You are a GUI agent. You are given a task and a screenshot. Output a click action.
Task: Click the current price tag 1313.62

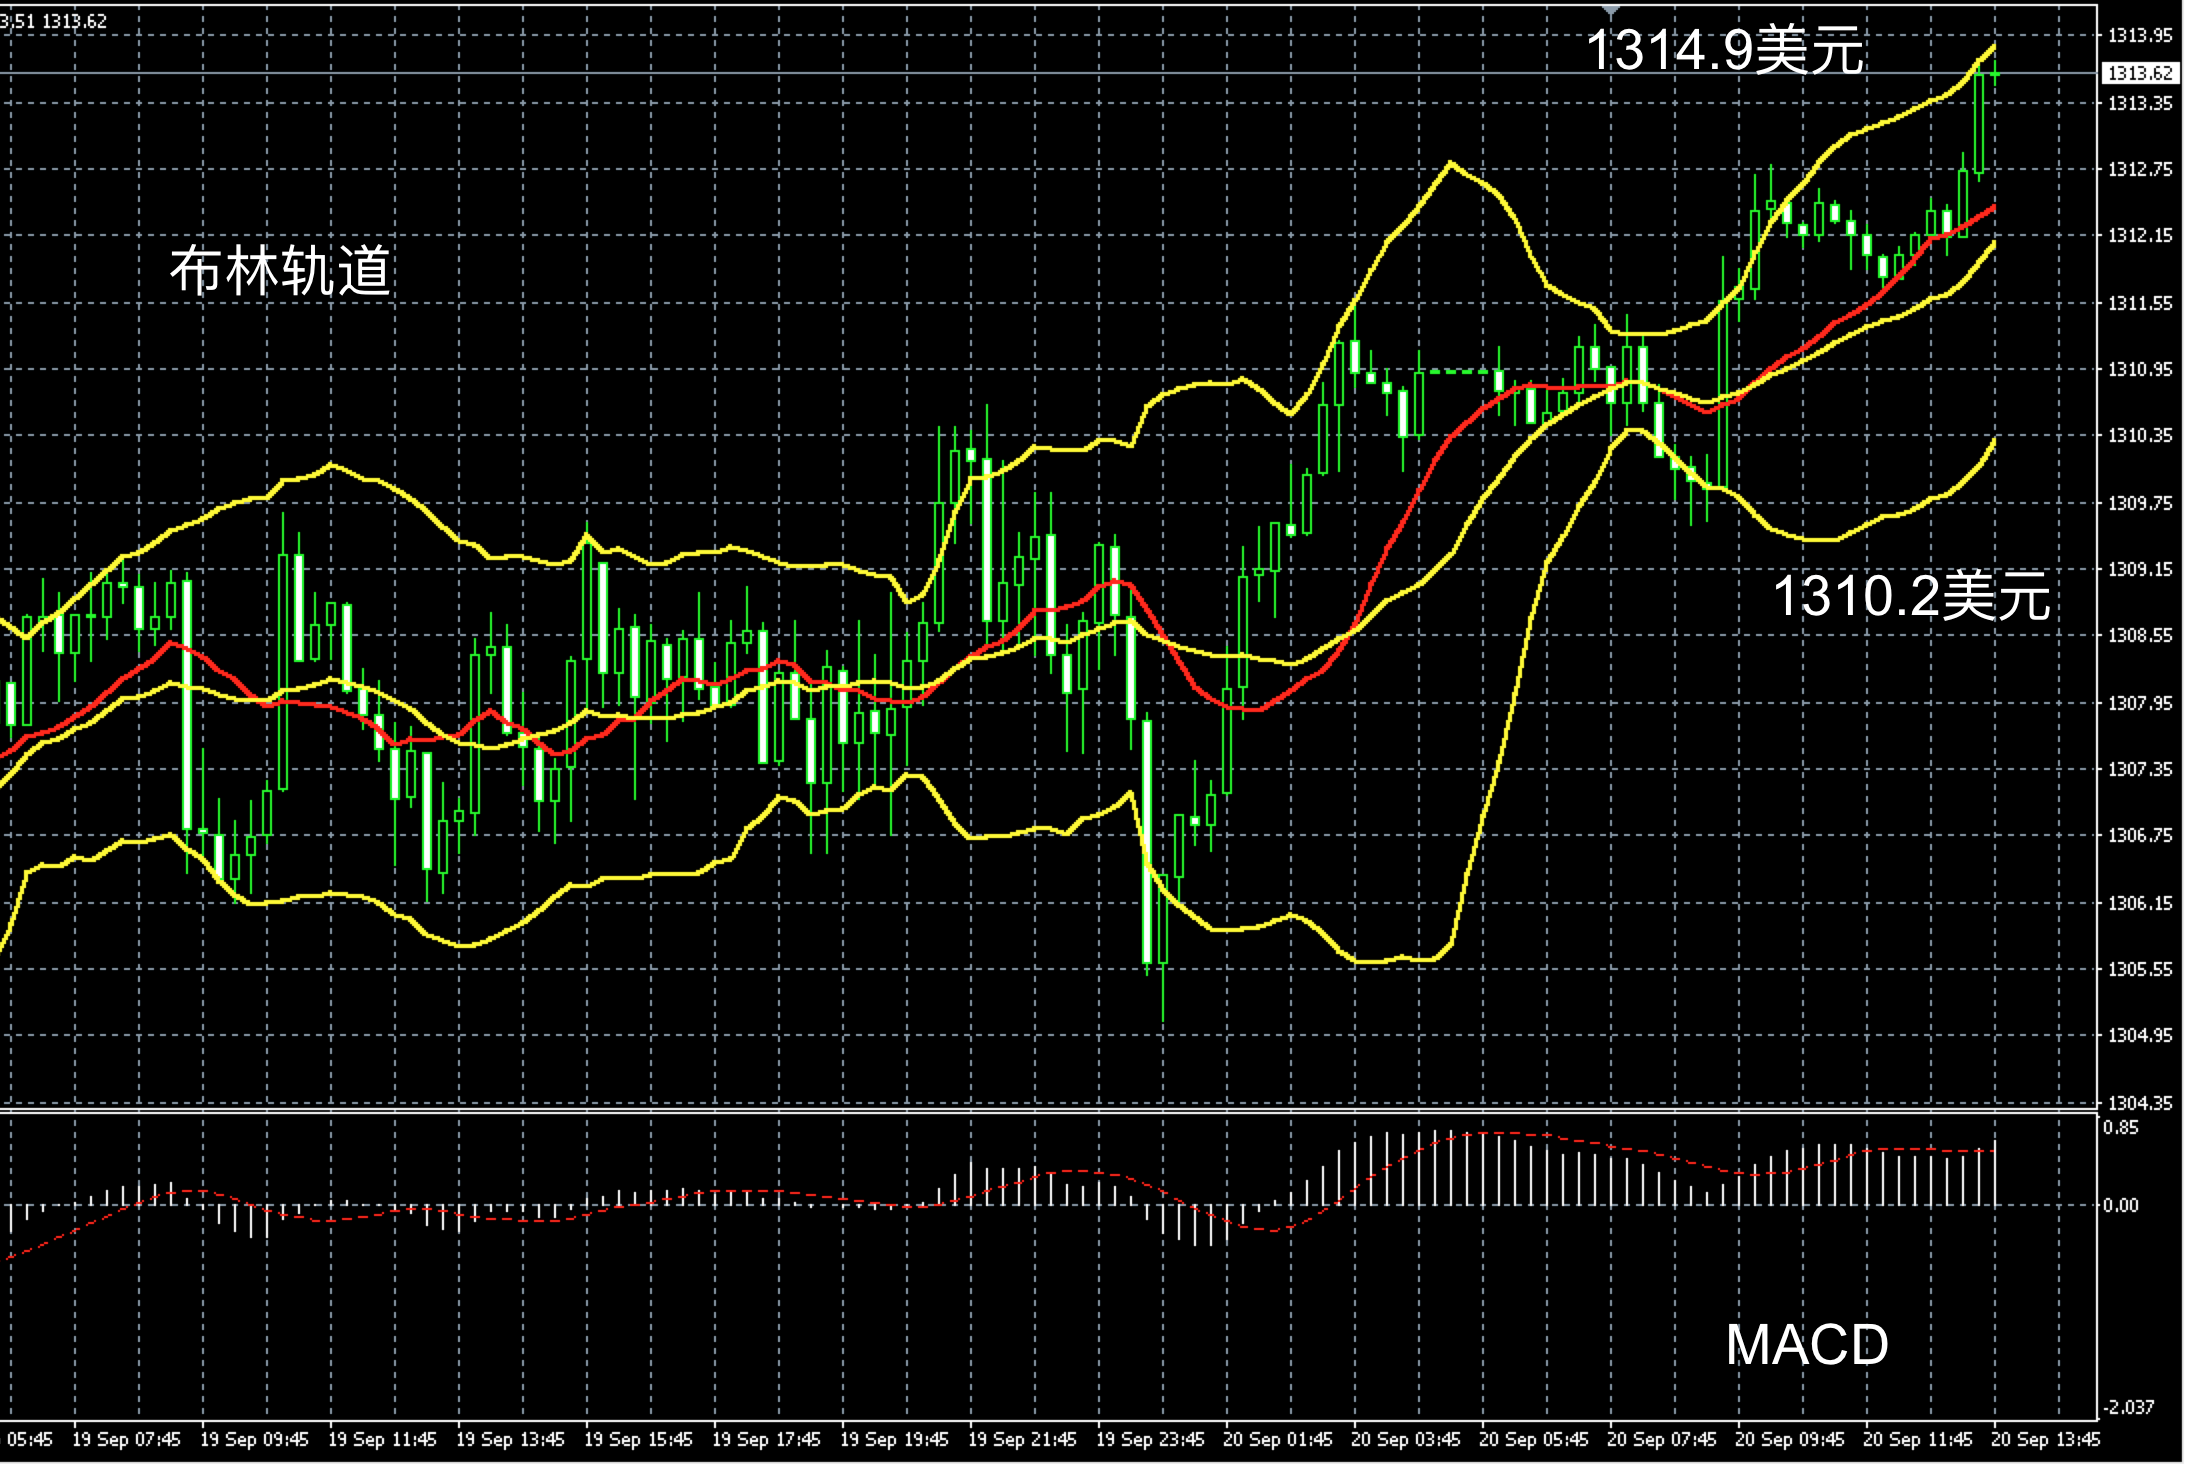coord(2139,73)
